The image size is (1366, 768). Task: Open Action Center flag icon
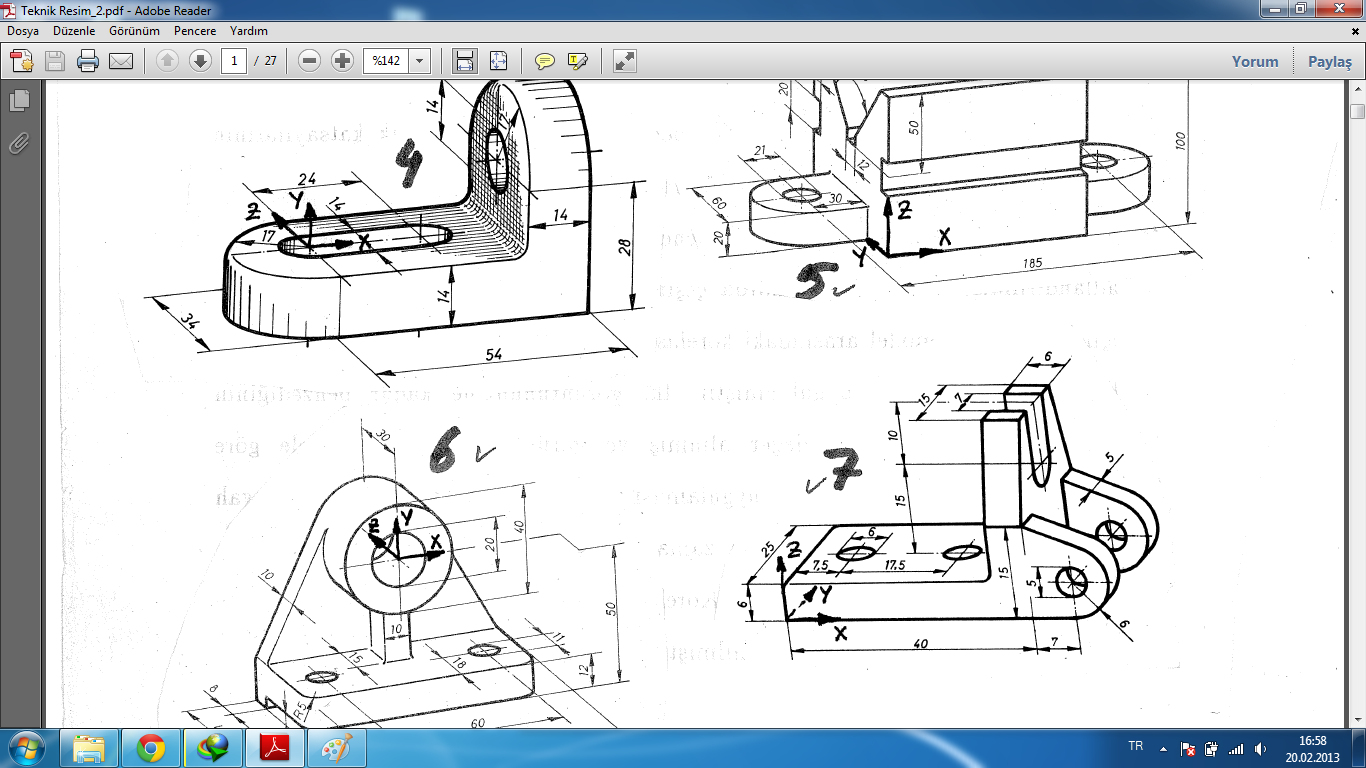click(1188, 748)
